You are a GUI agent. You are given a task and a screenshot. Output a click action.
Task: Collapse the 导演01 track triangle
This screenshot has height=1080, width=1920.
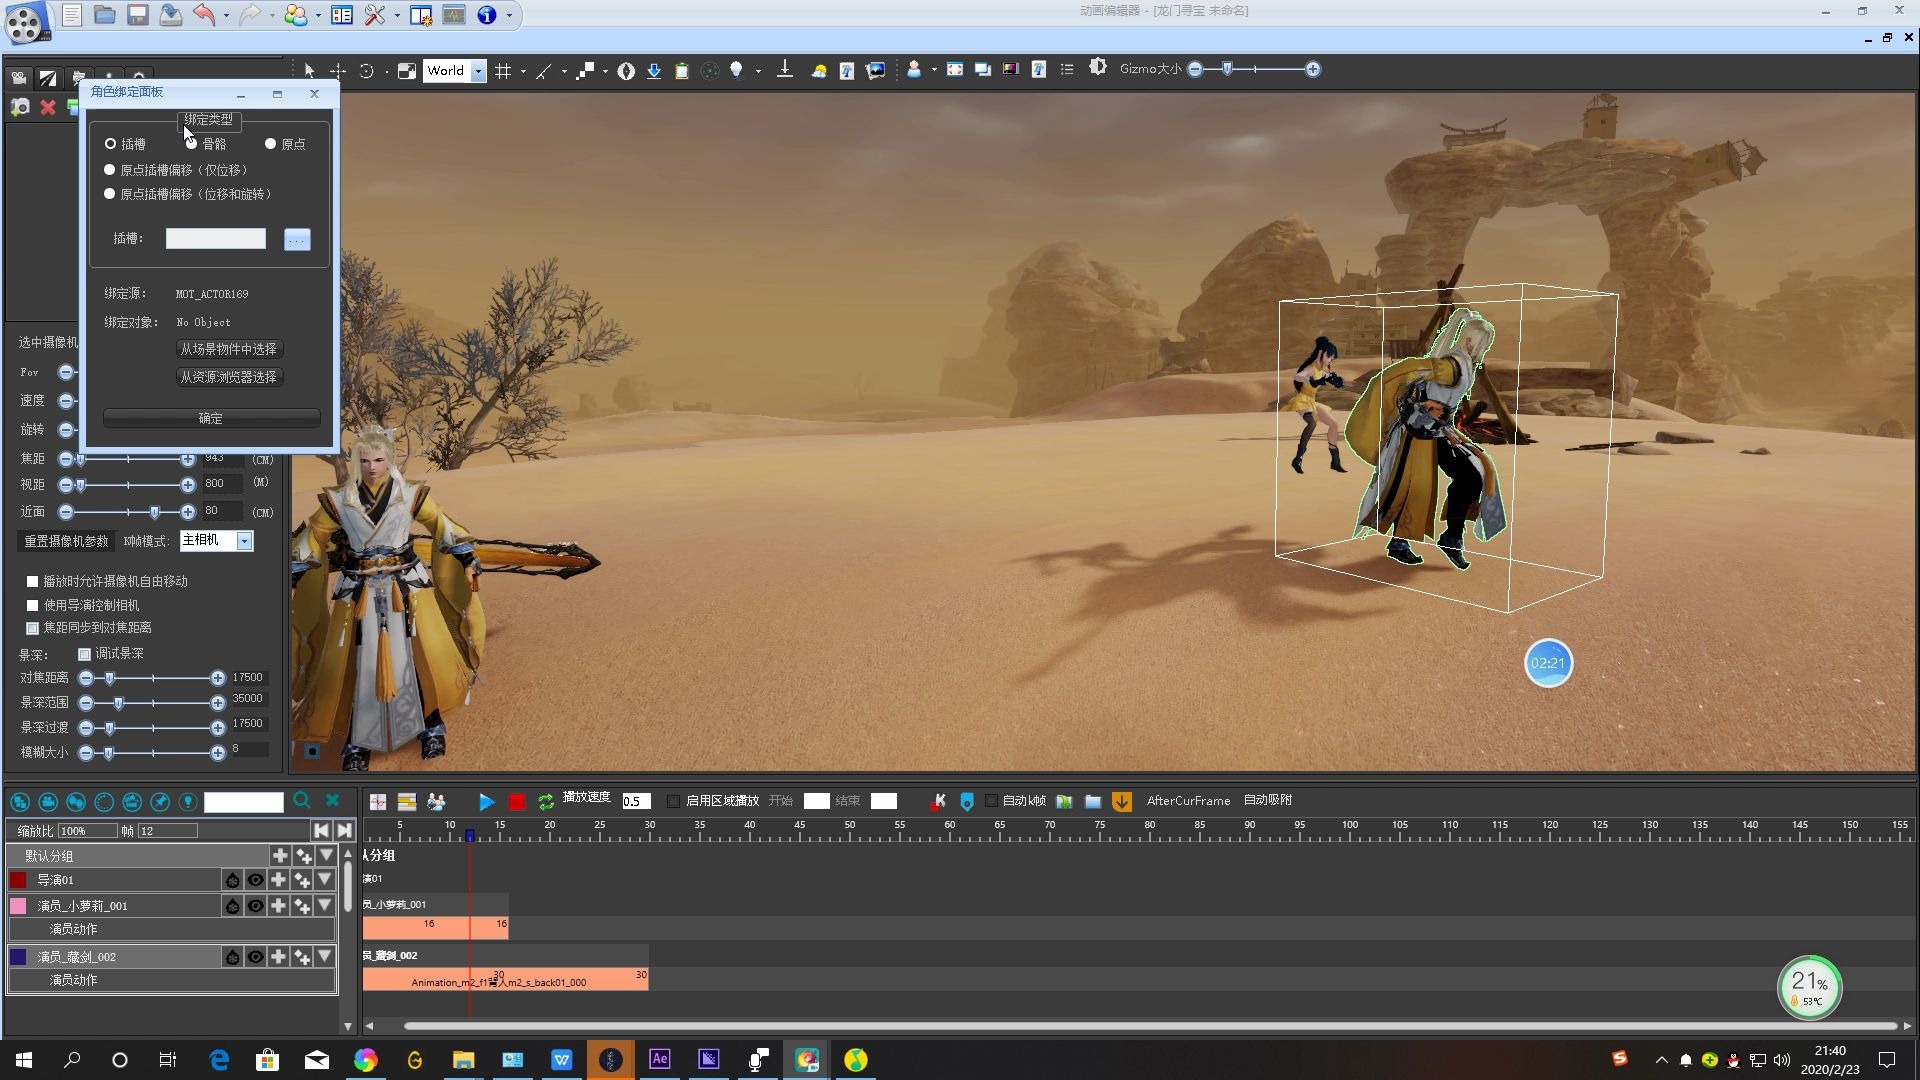pyautogui.click(x=325, y=880)
